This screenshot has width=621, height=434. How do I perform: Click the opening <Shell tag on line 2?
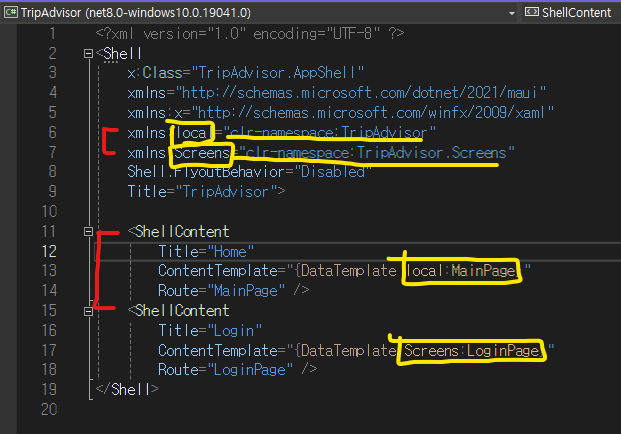pyautogui.click(x=119, y=53)
